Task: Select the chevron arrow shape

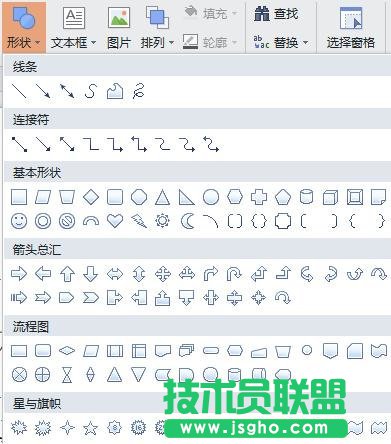Action: 91,297
